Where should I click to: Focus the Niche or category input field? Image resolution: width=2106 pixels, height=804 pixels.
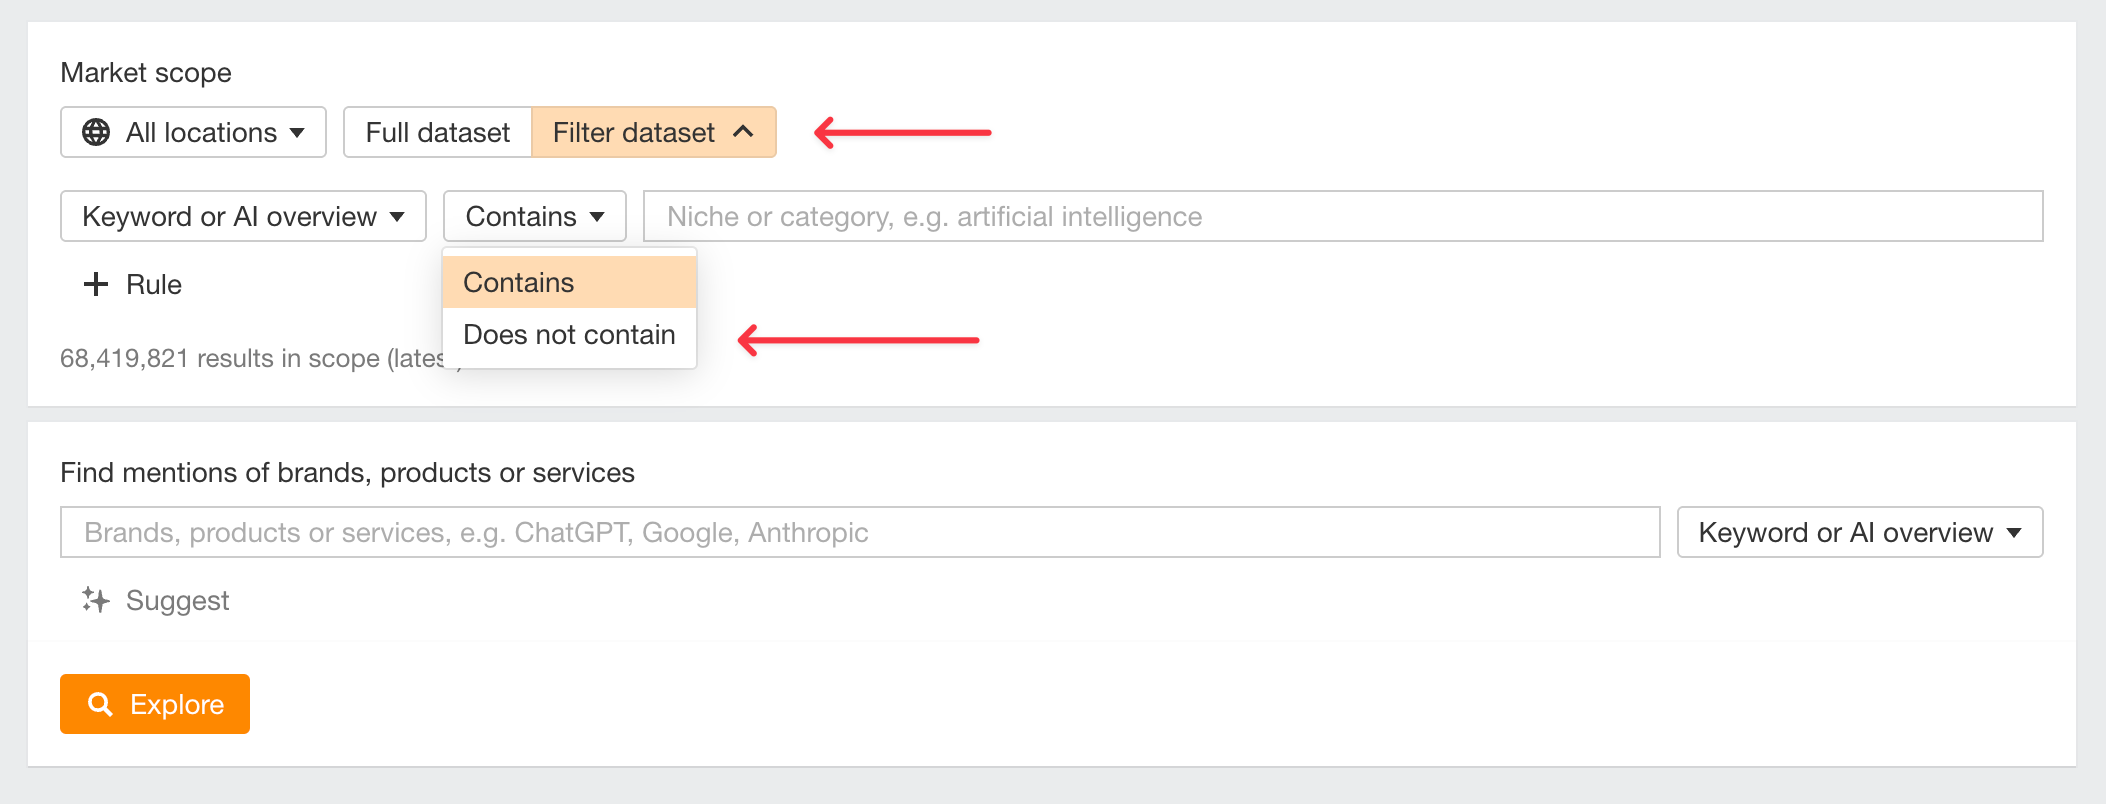(1343, 216)
